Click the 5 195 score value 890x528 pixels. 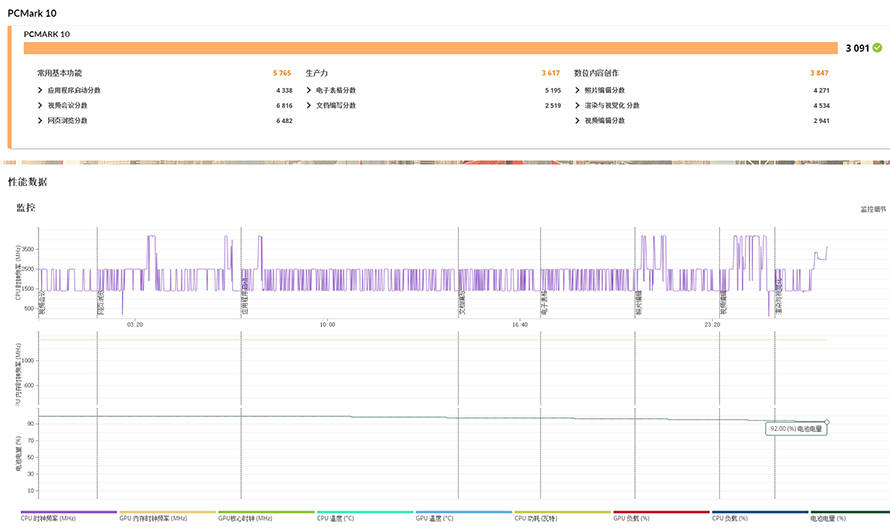[553, 90]
